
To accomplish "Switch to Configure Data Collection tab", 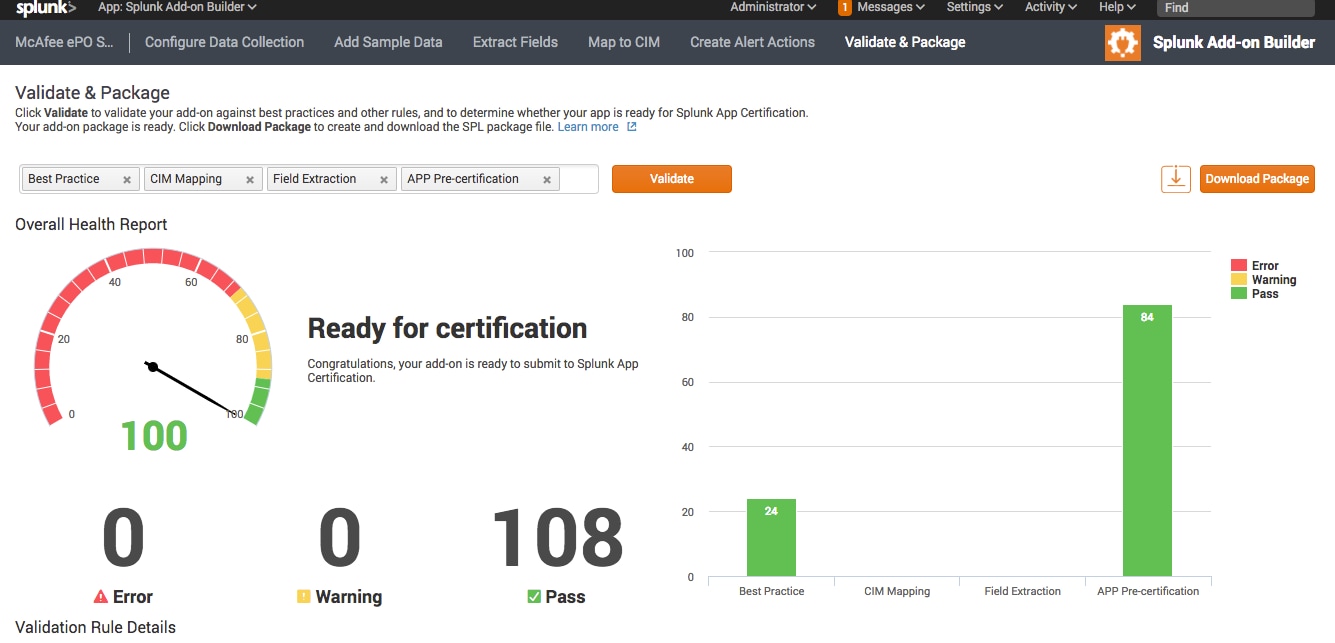I will coord(224,42).
